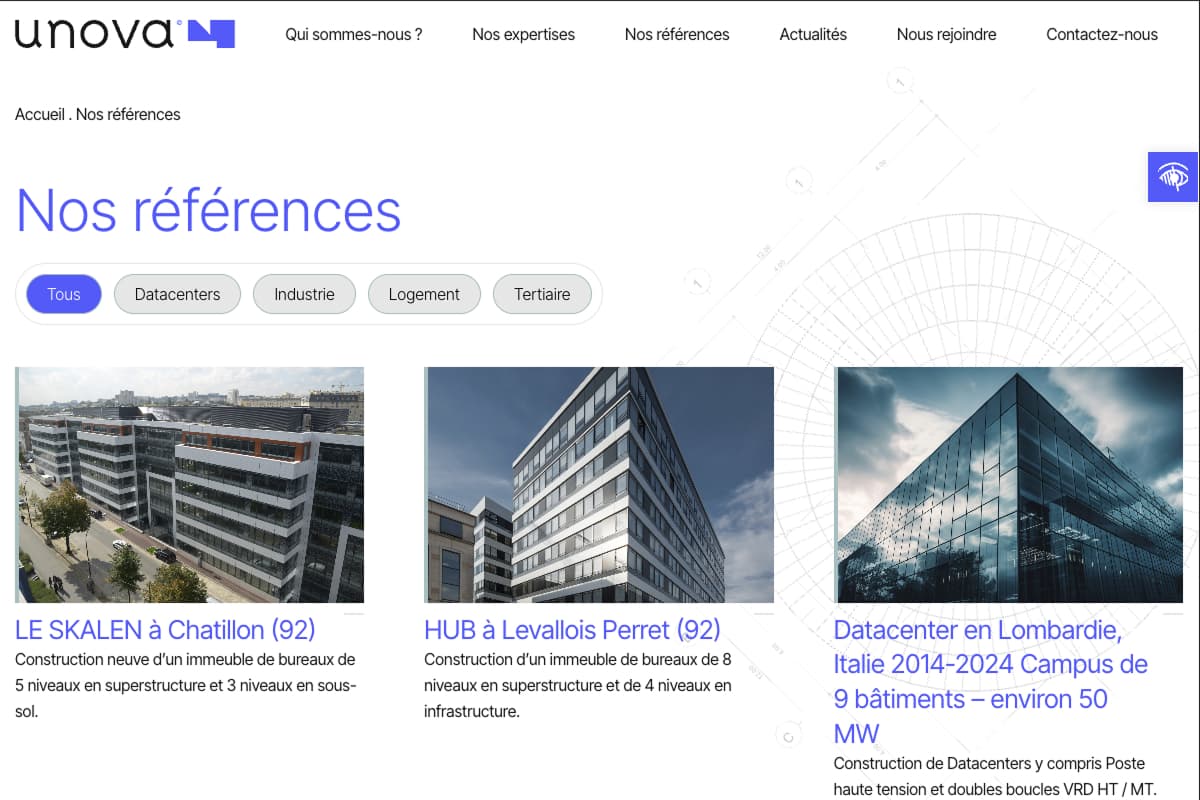The height and width of the screenshot is (800, 1200).
Task: Open Nos expertises menu item
Action: pyautogui.click(x=523, y=34)
